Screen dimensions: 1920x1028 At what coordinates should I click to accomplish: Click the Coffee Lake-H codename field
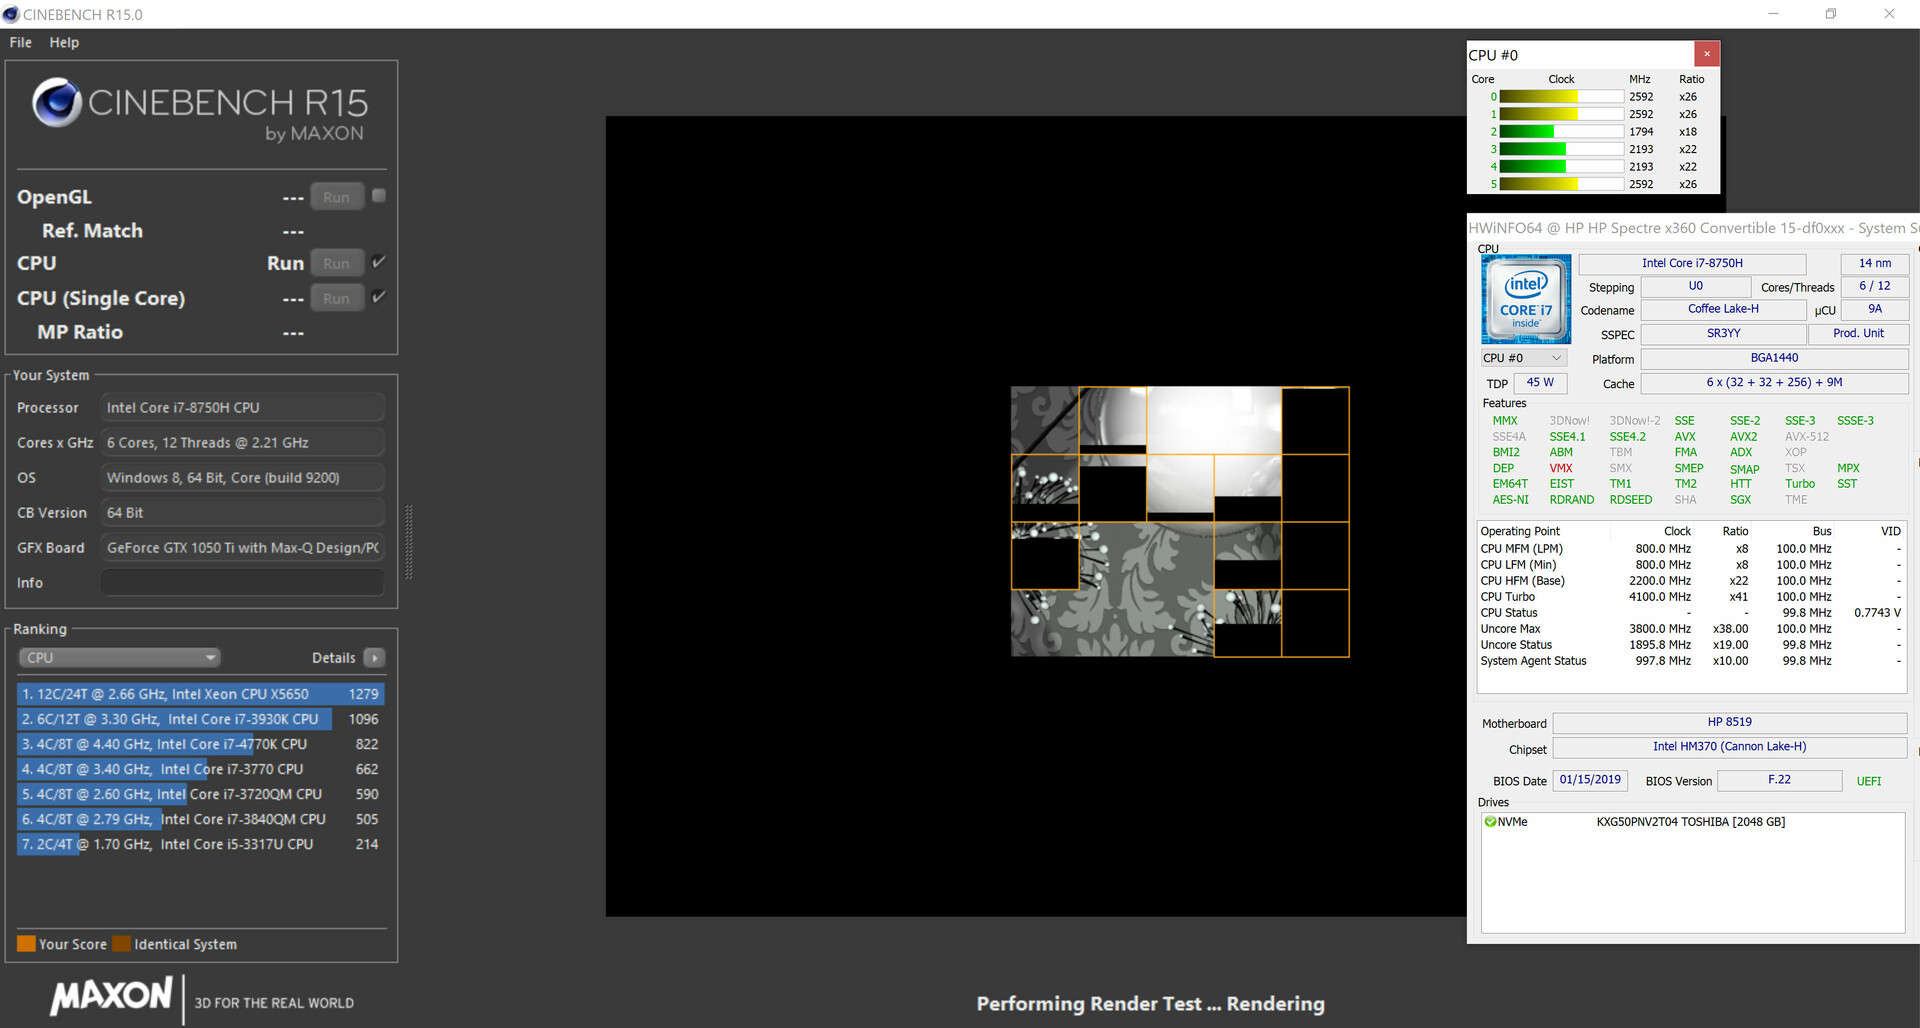pos(1723,309)
